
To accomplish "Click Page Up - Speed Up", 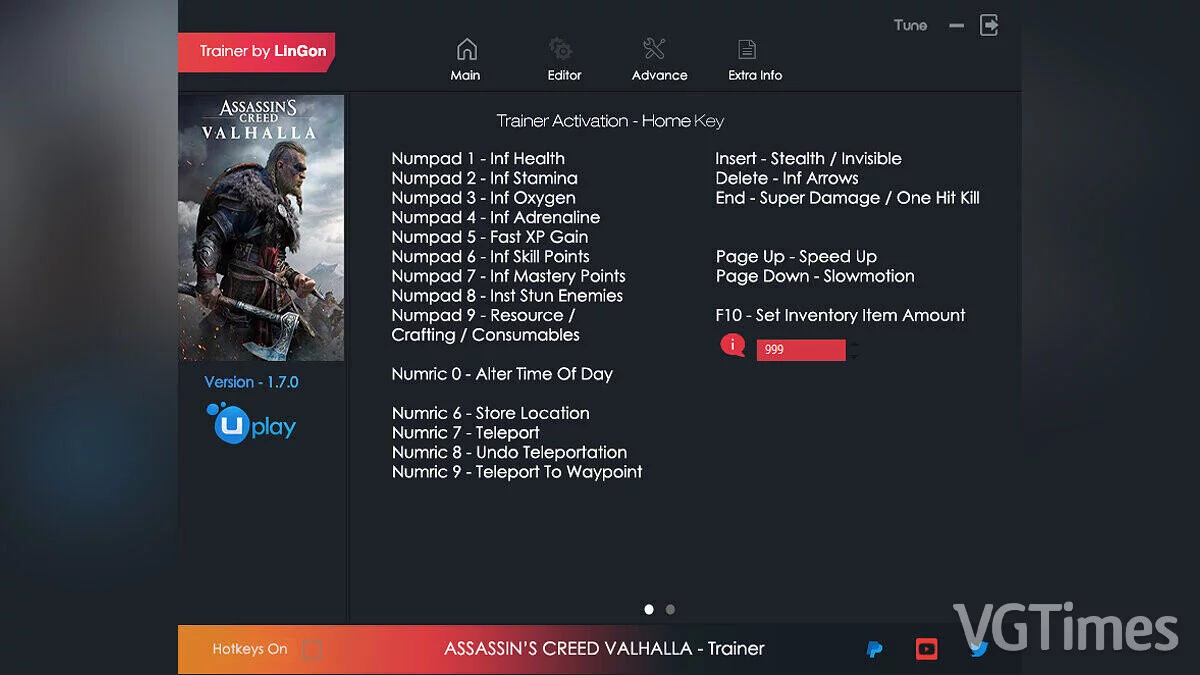I will coord(796,256).
